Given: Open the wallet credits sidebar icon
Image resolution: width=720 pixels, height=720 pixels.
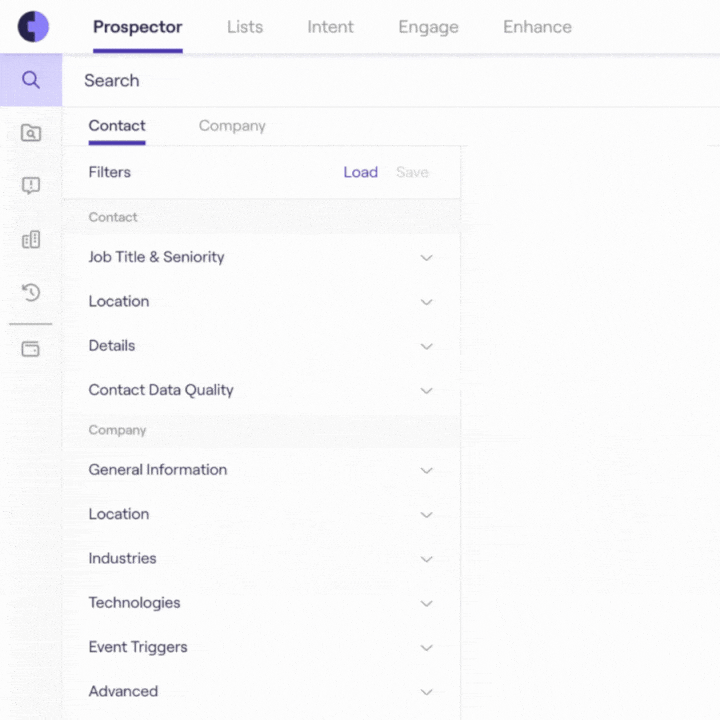Looking at the screenshot, I should (31, 349).
